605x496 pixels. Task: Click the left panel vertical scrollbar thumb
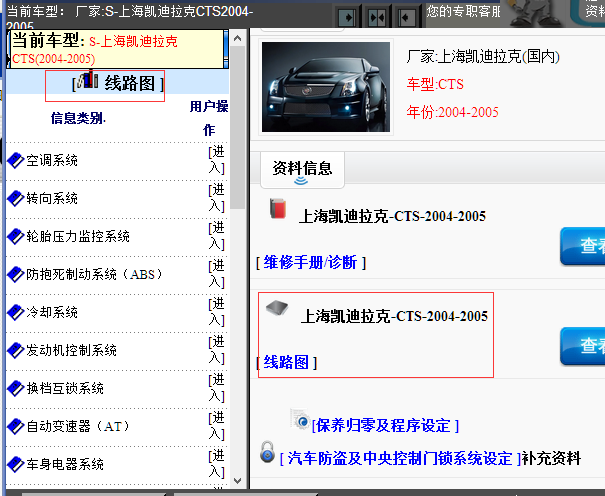point(238,127)
